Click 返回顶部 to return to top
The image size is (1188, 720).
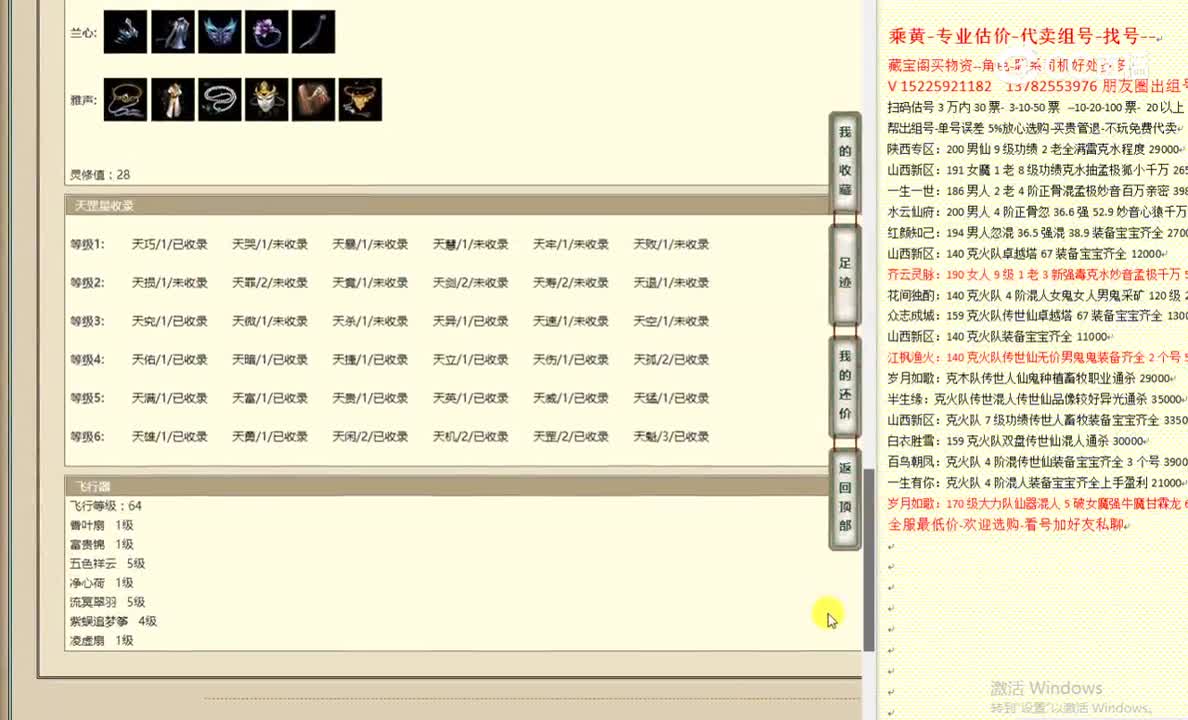tap(845, 497)
